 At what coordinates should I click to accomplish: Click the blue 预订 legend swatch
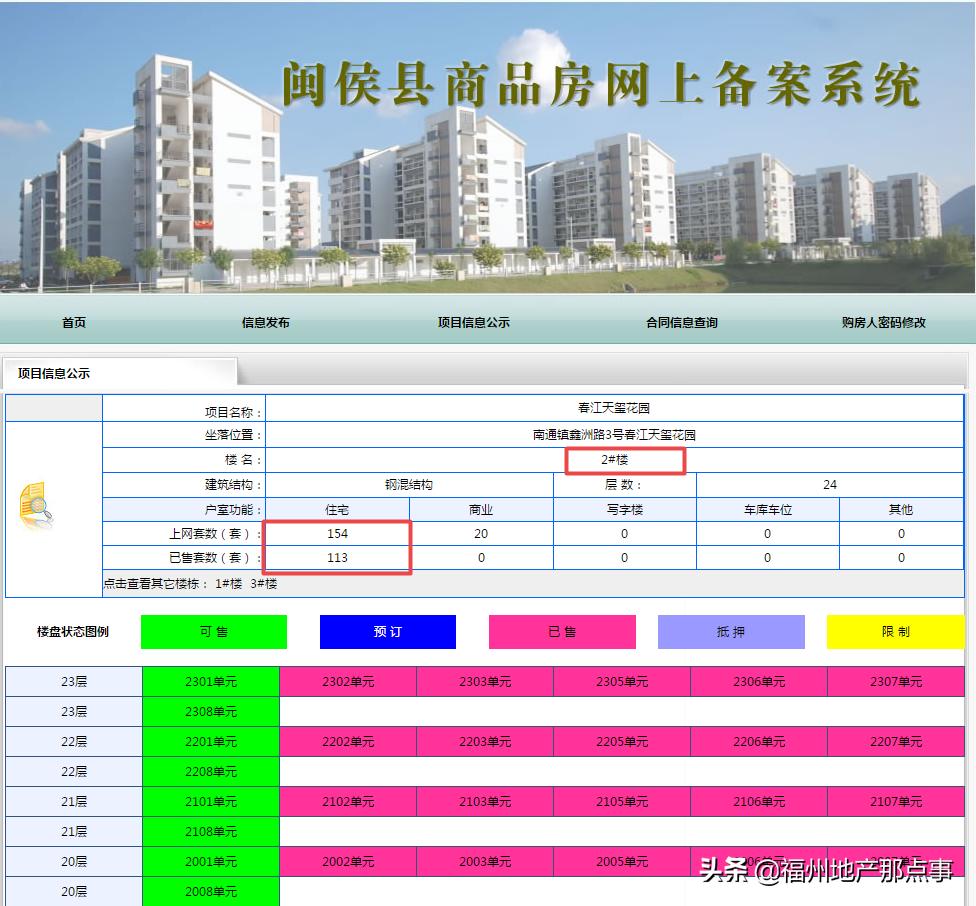pos(387,632)
